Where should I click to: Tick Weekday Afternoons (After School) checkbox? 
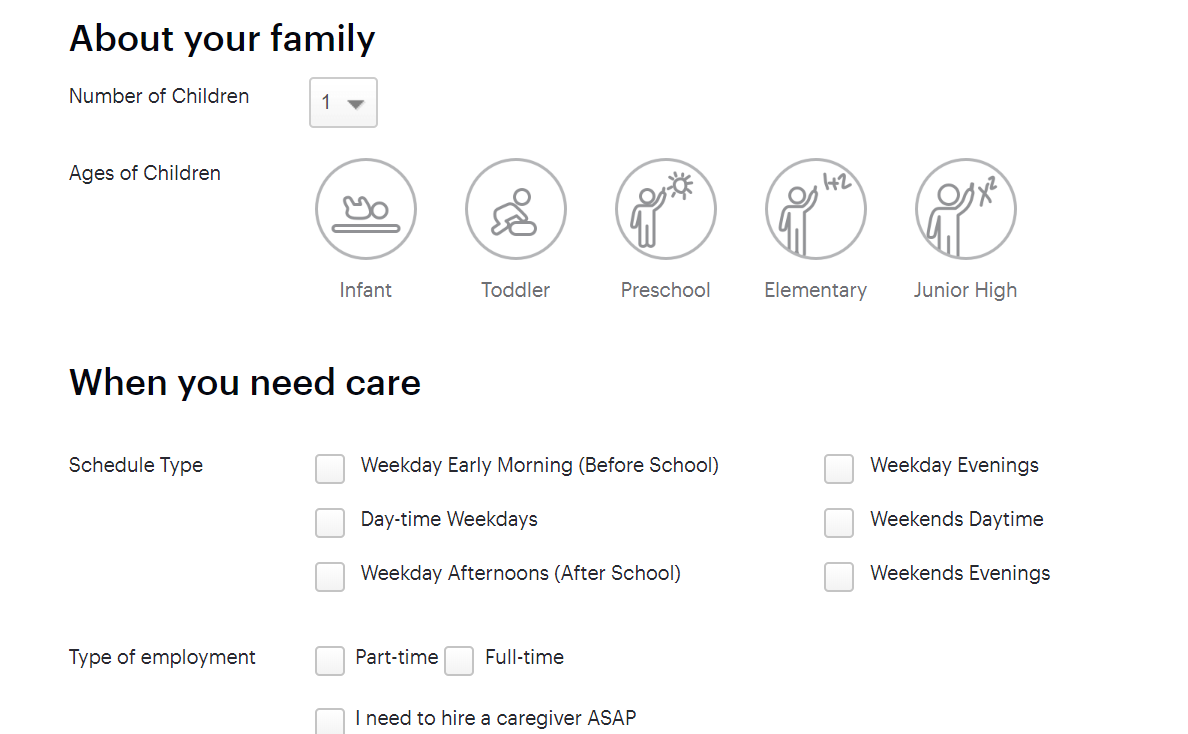(x=330, y=576)
